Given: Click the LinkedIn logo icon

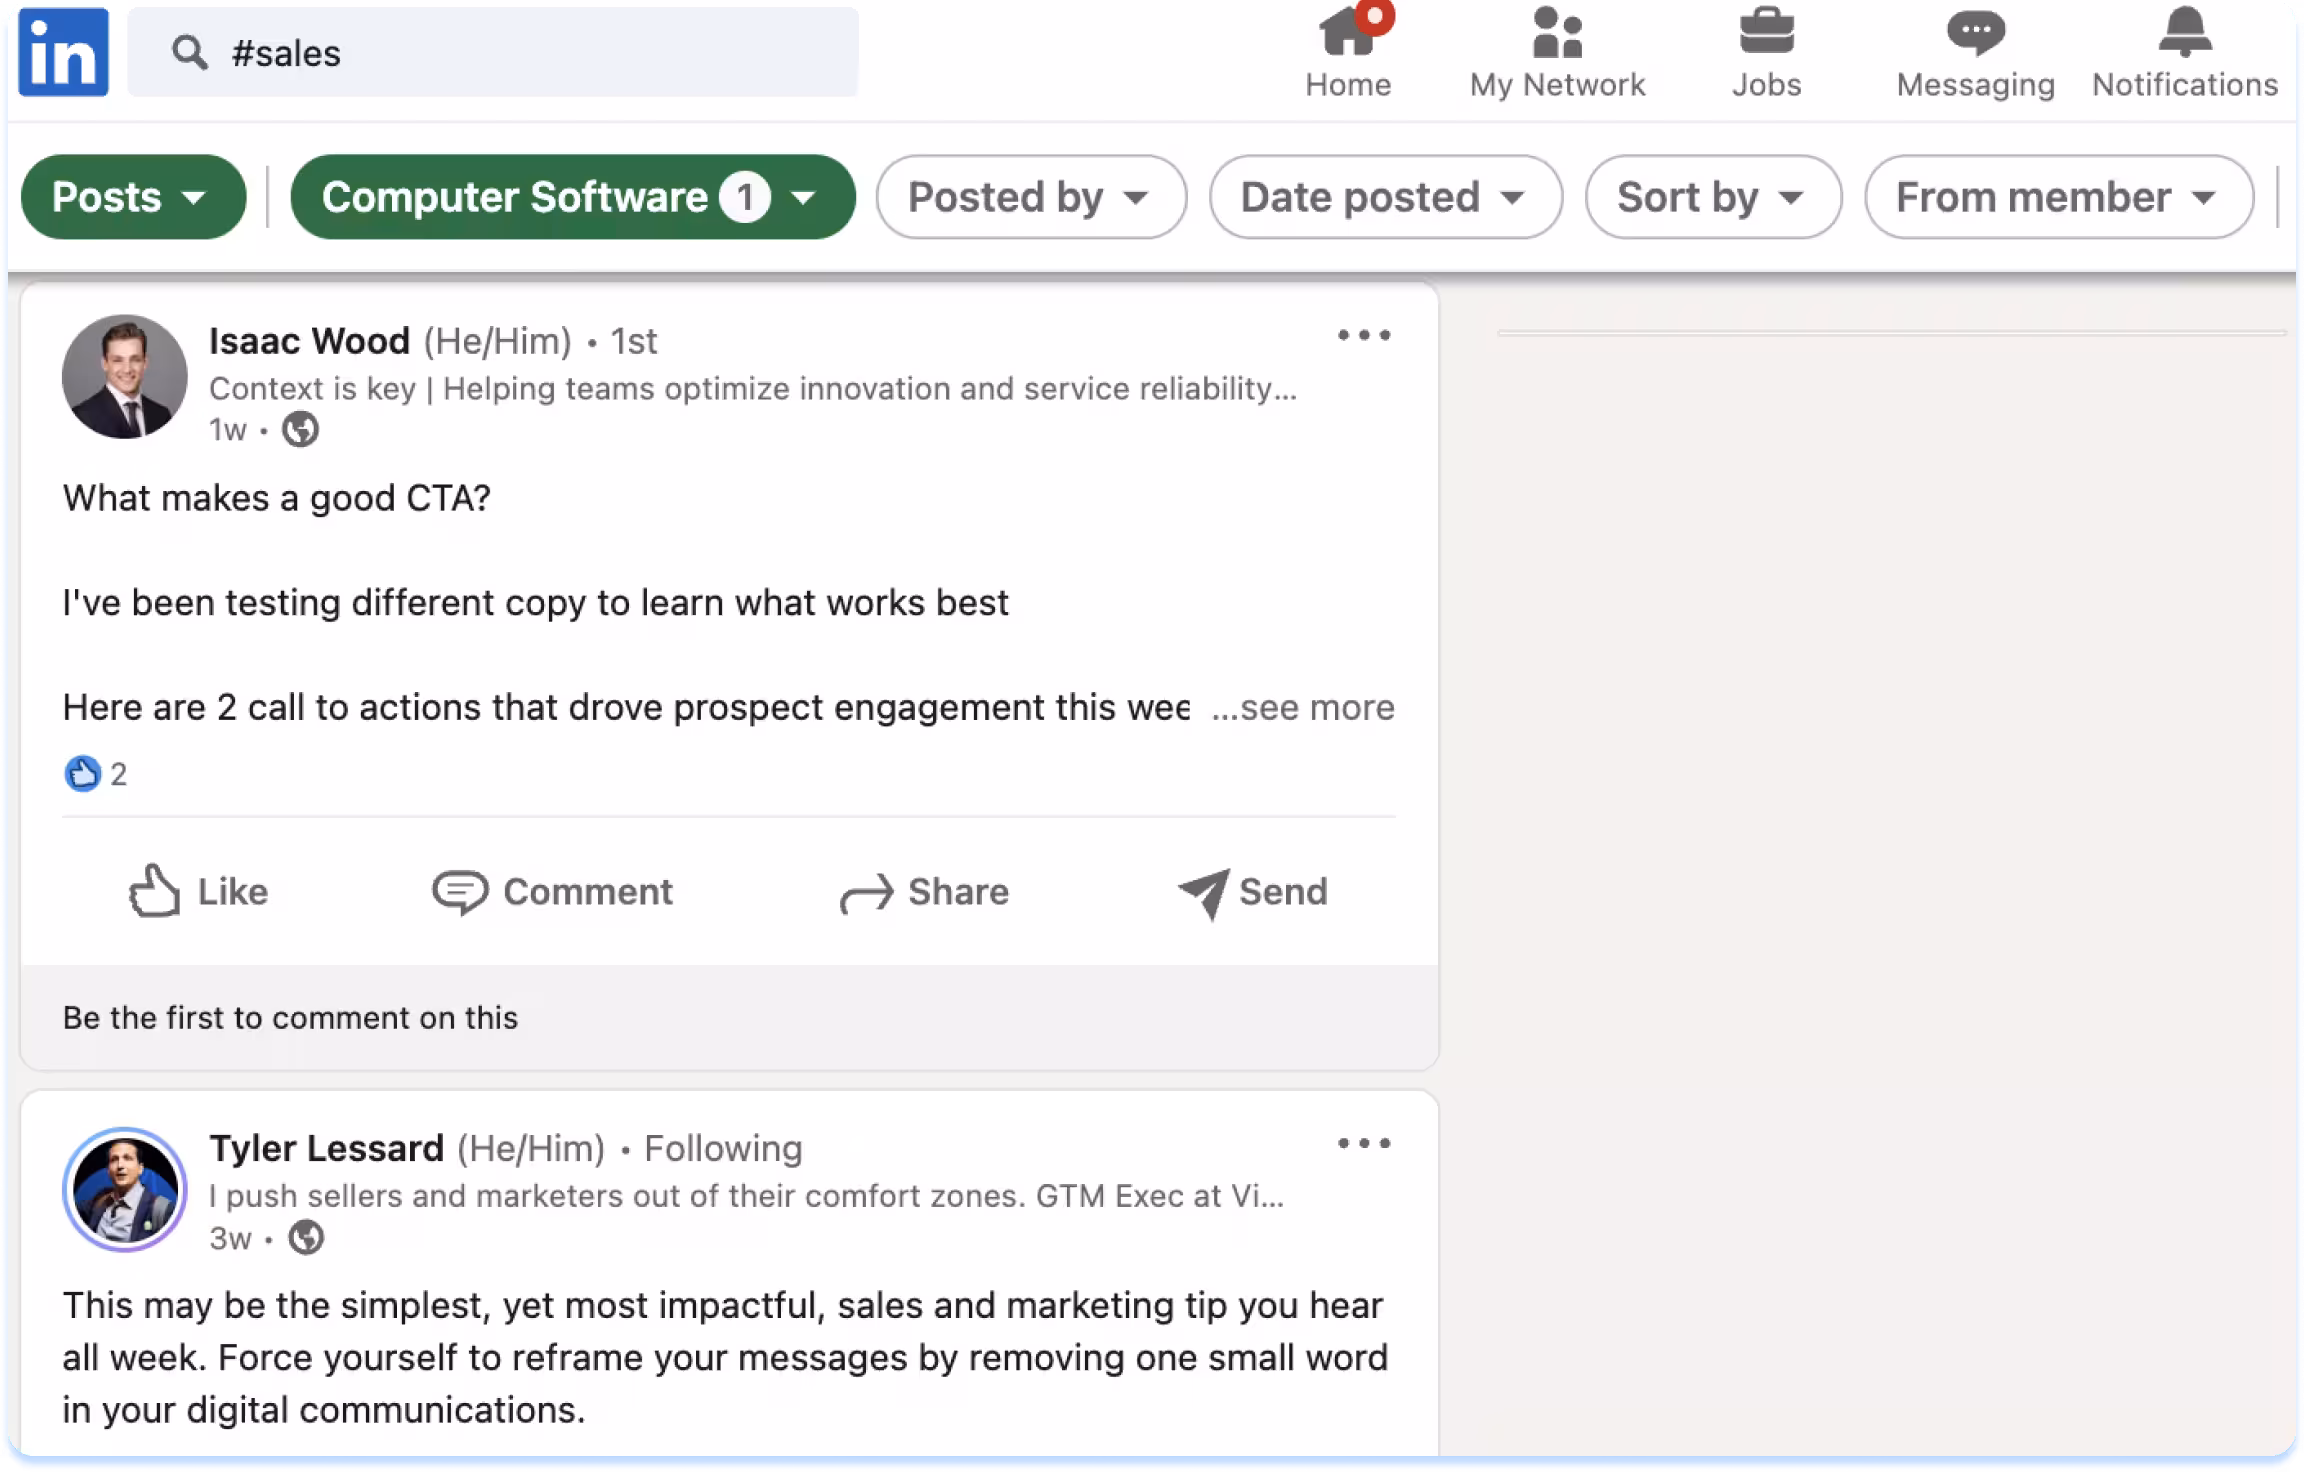Looking at the screenshot, I should click(x=63, y=52).
